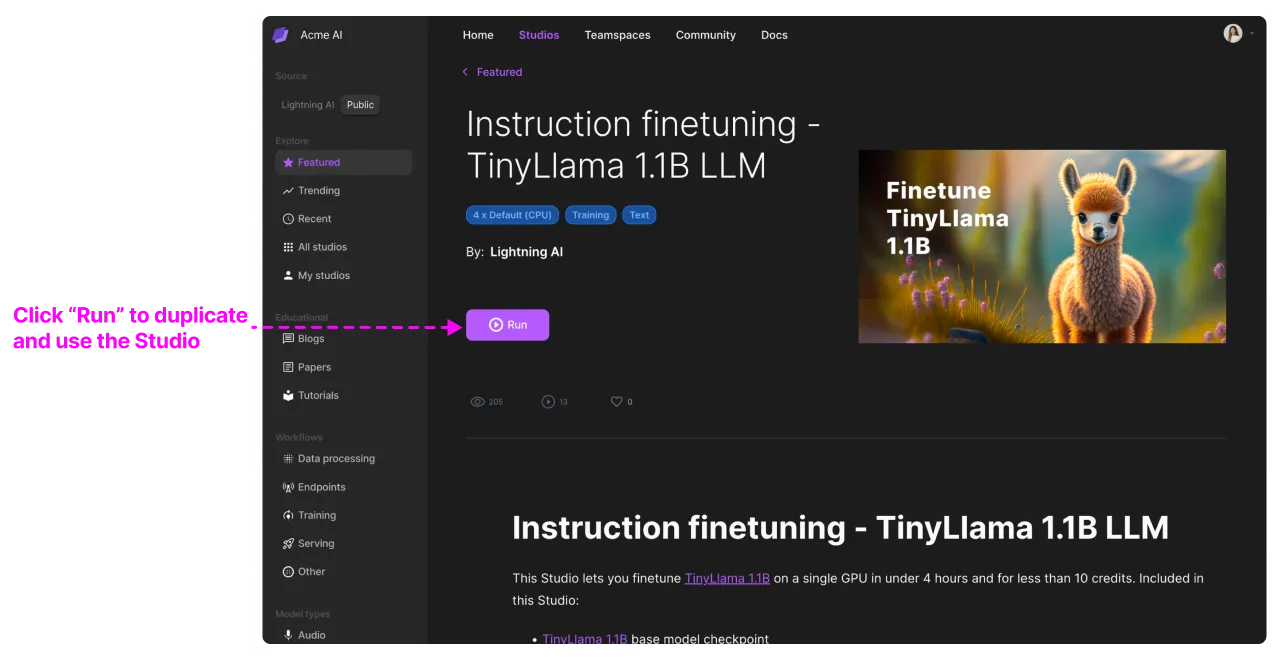Switch source to Lightning AI
The width and height of the screenshot is (1280, 660).
tap(308, 105)
